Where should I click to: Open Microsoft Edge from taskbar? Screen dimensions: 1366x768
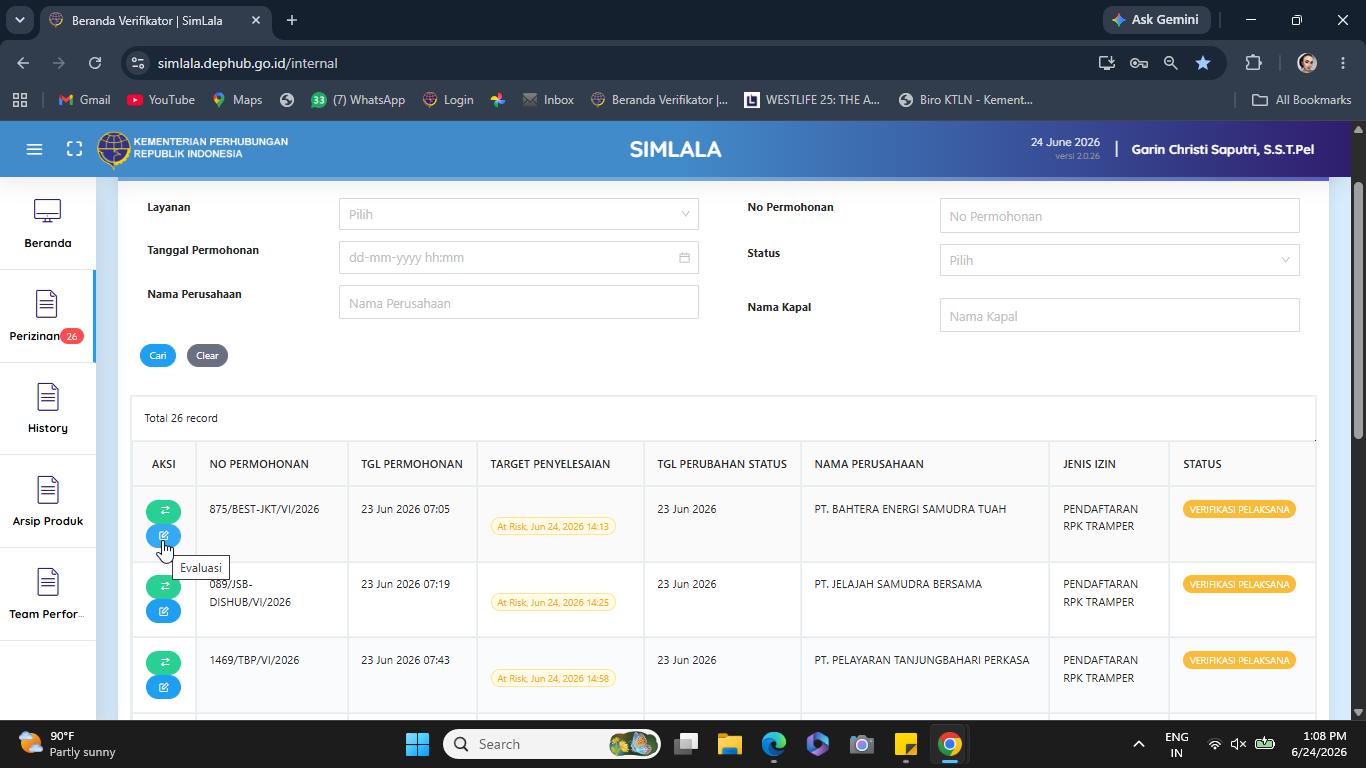coord(774,744)
